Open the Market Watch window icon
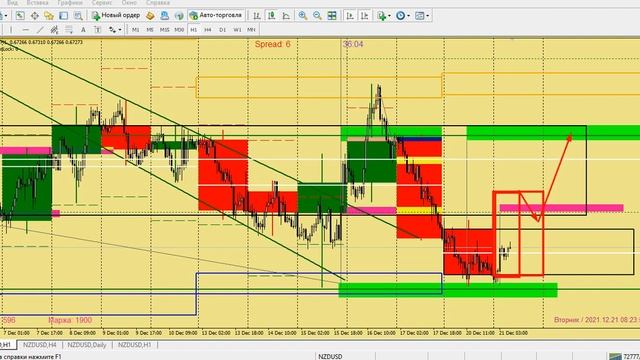Viewport: 640px width, 360px height. pyautogui.click(x=20, y=16)
